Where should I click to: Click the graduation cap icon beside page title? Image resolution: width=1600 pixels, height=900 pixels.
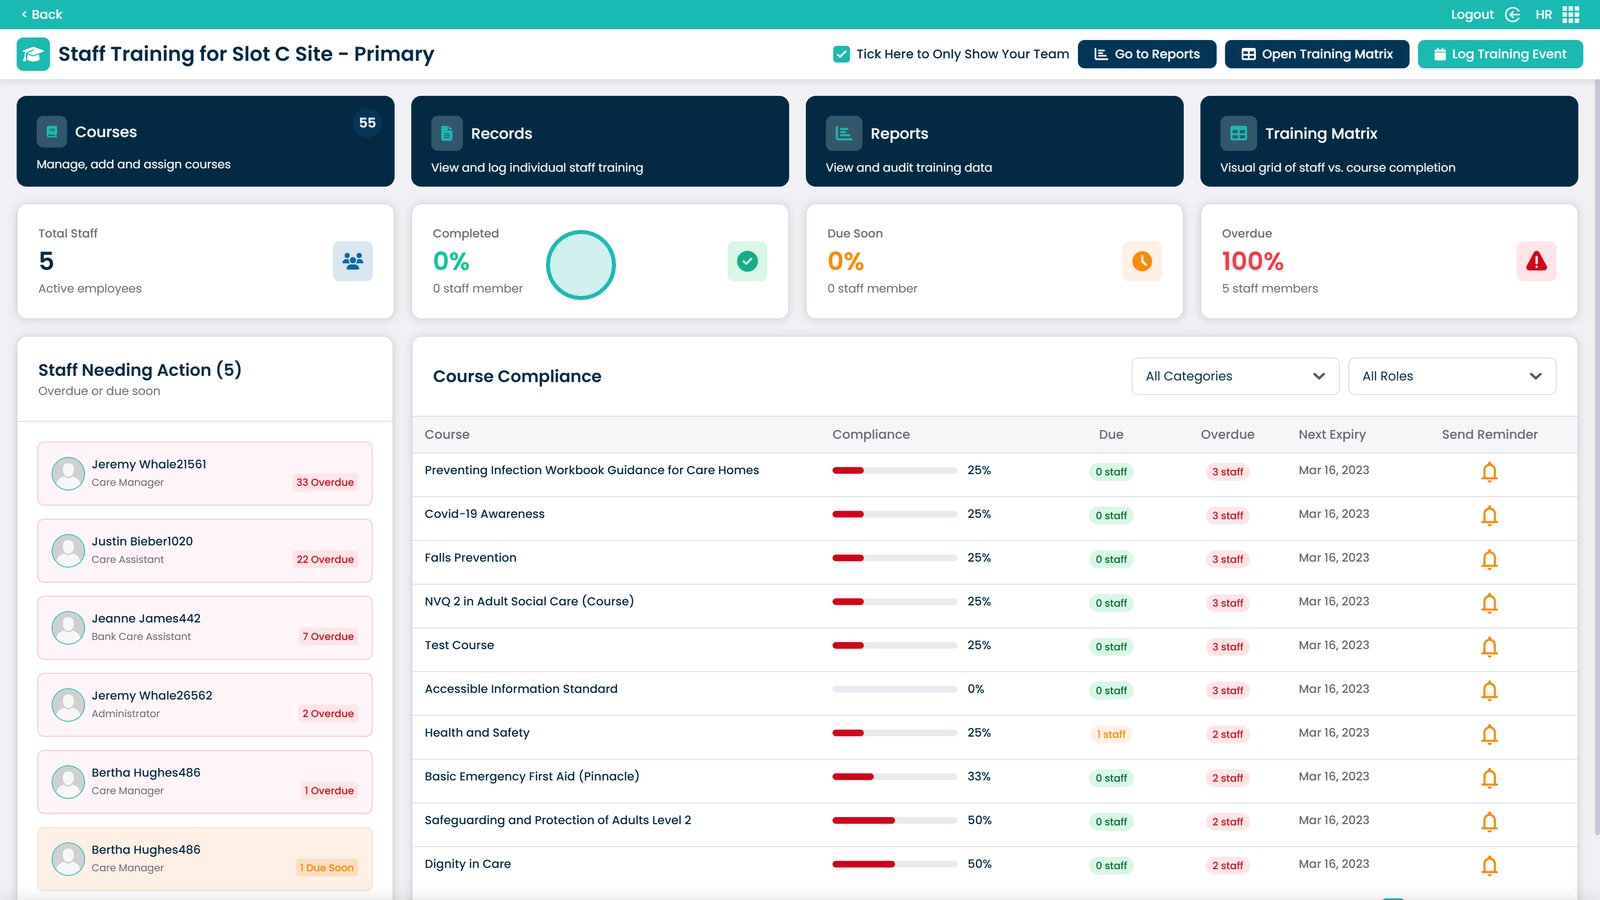pos(33,54)
